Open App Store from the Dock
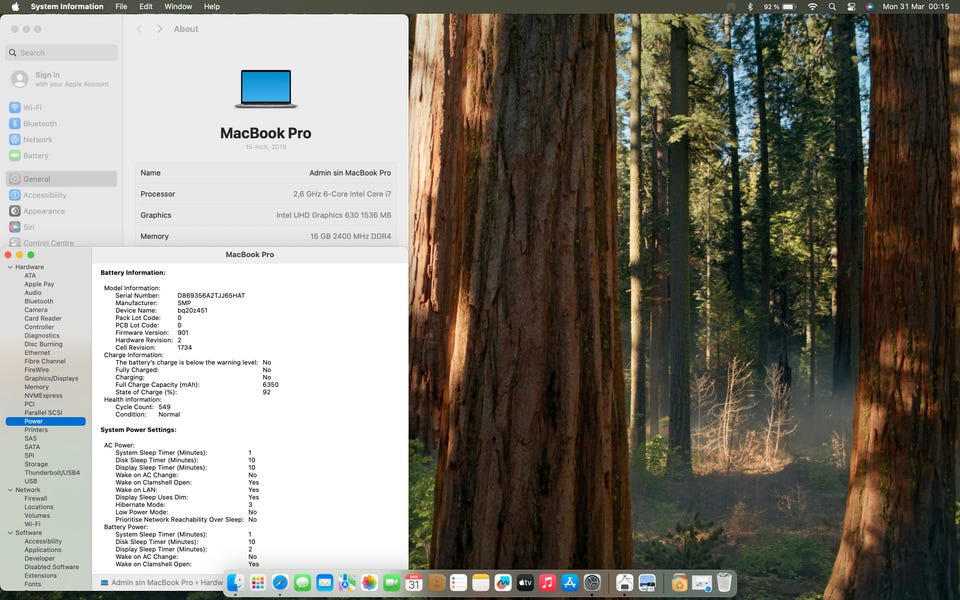 [570, 582]
